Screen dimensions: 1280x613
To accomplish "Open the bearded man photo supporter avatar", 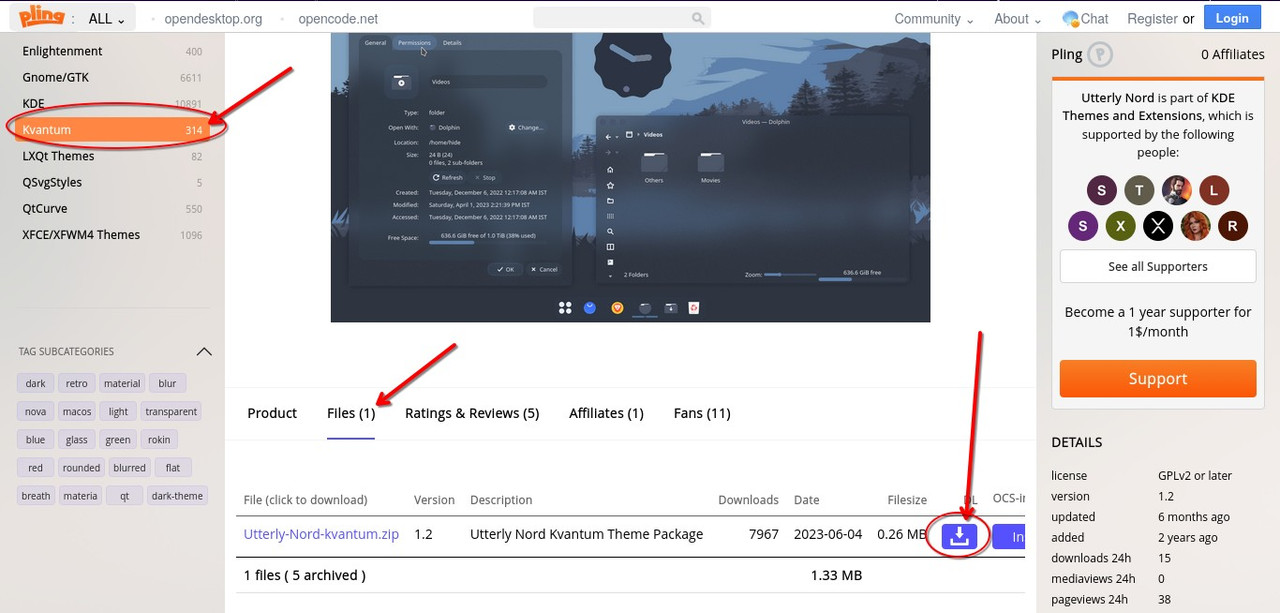I will (x=1177, y=190).
